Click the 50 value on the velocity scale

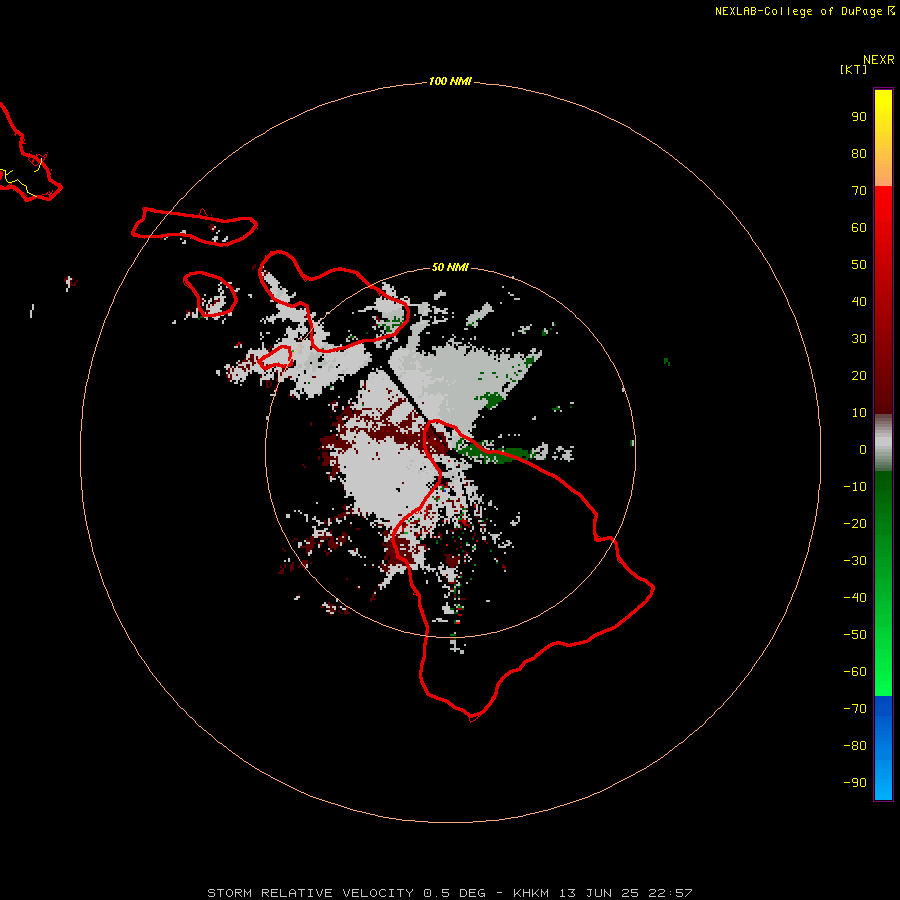(859, 265)
